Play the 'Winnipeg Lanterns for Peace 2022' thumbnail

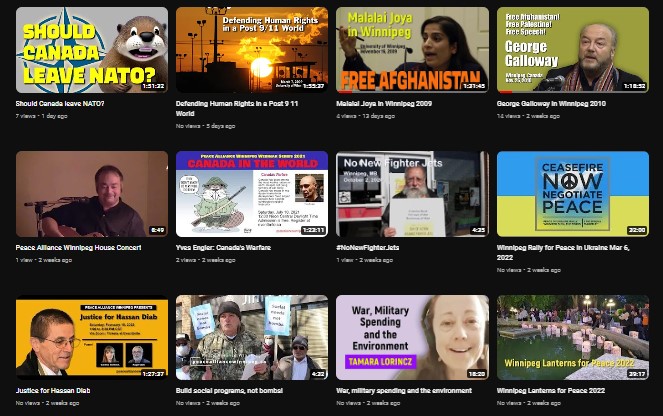572,337
